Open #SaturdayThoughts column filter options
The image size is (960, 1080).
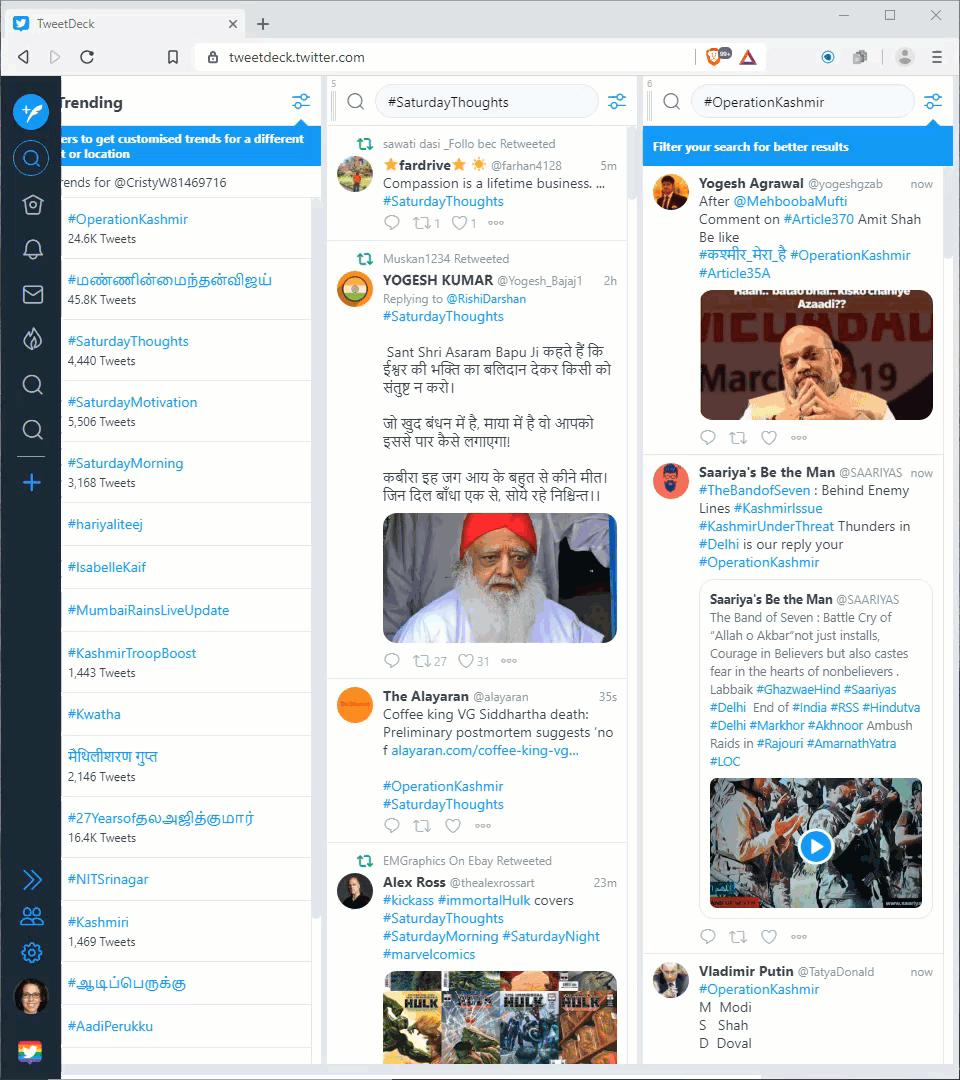click(x=617, y=102)
